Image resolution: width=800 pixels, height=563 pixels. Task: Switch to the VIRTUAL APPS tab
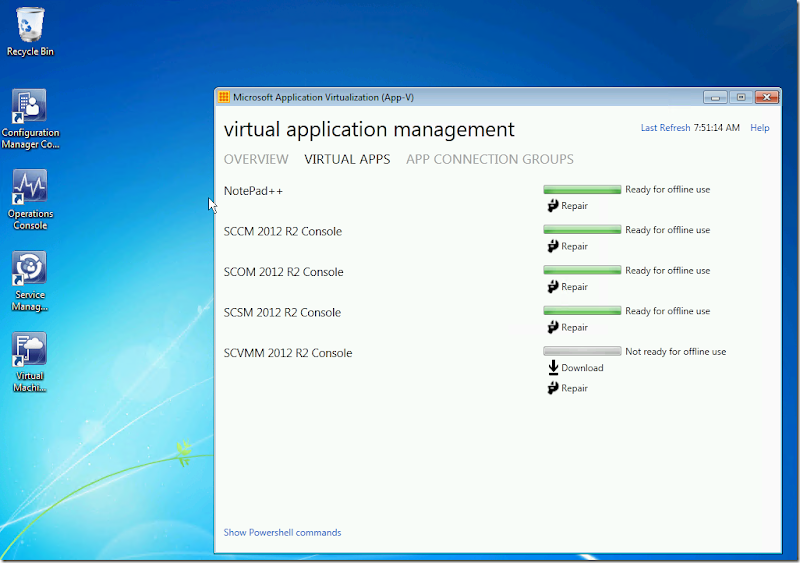347,159
